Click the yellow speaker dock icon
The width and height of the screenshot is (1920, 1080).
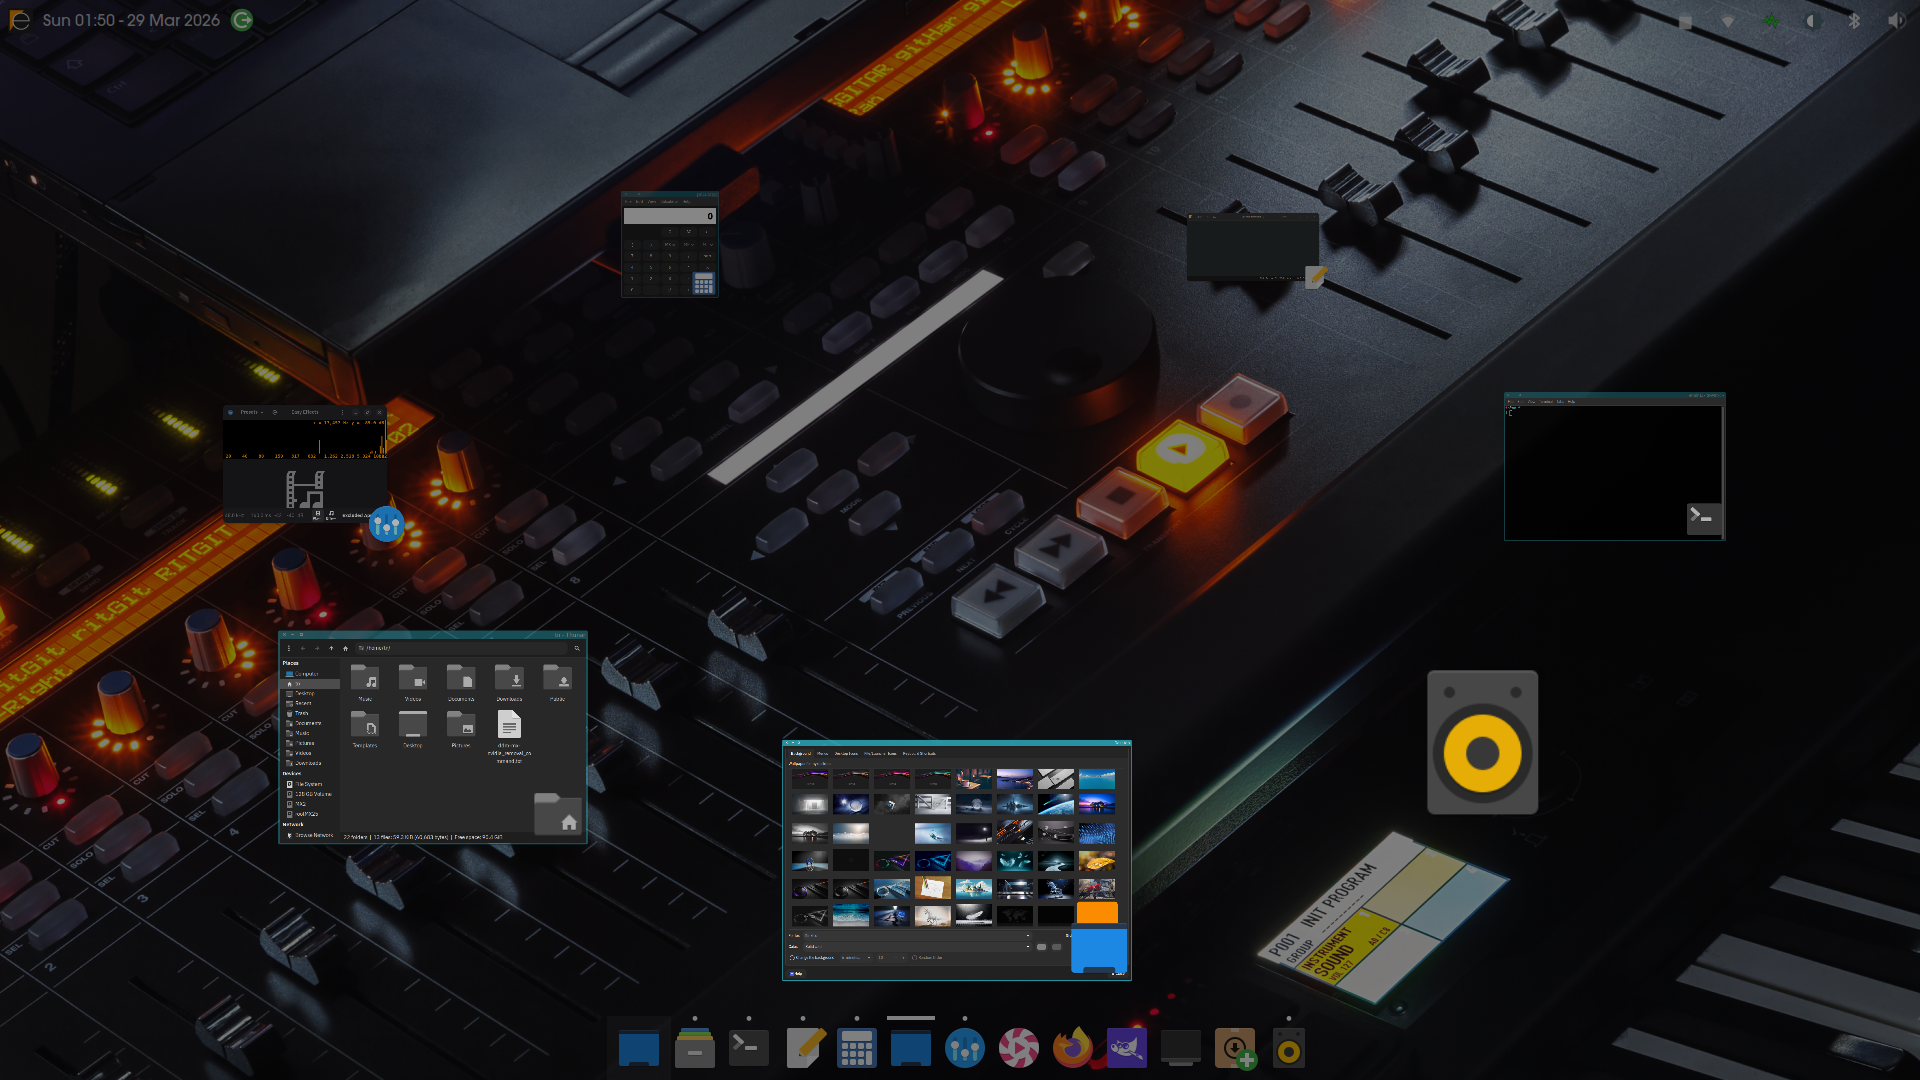coord(1288,1049)
